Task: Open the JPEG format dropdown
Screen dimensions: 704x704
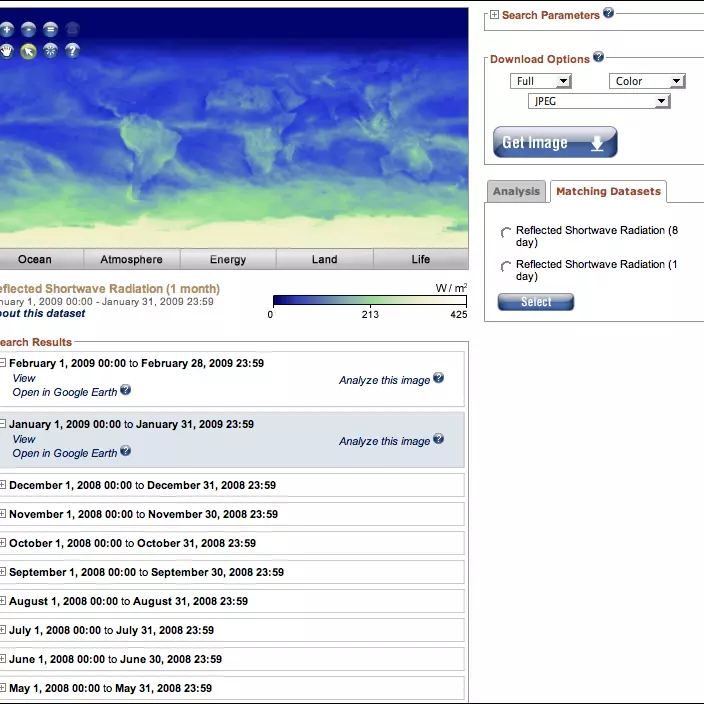Action: coord(598,101)
